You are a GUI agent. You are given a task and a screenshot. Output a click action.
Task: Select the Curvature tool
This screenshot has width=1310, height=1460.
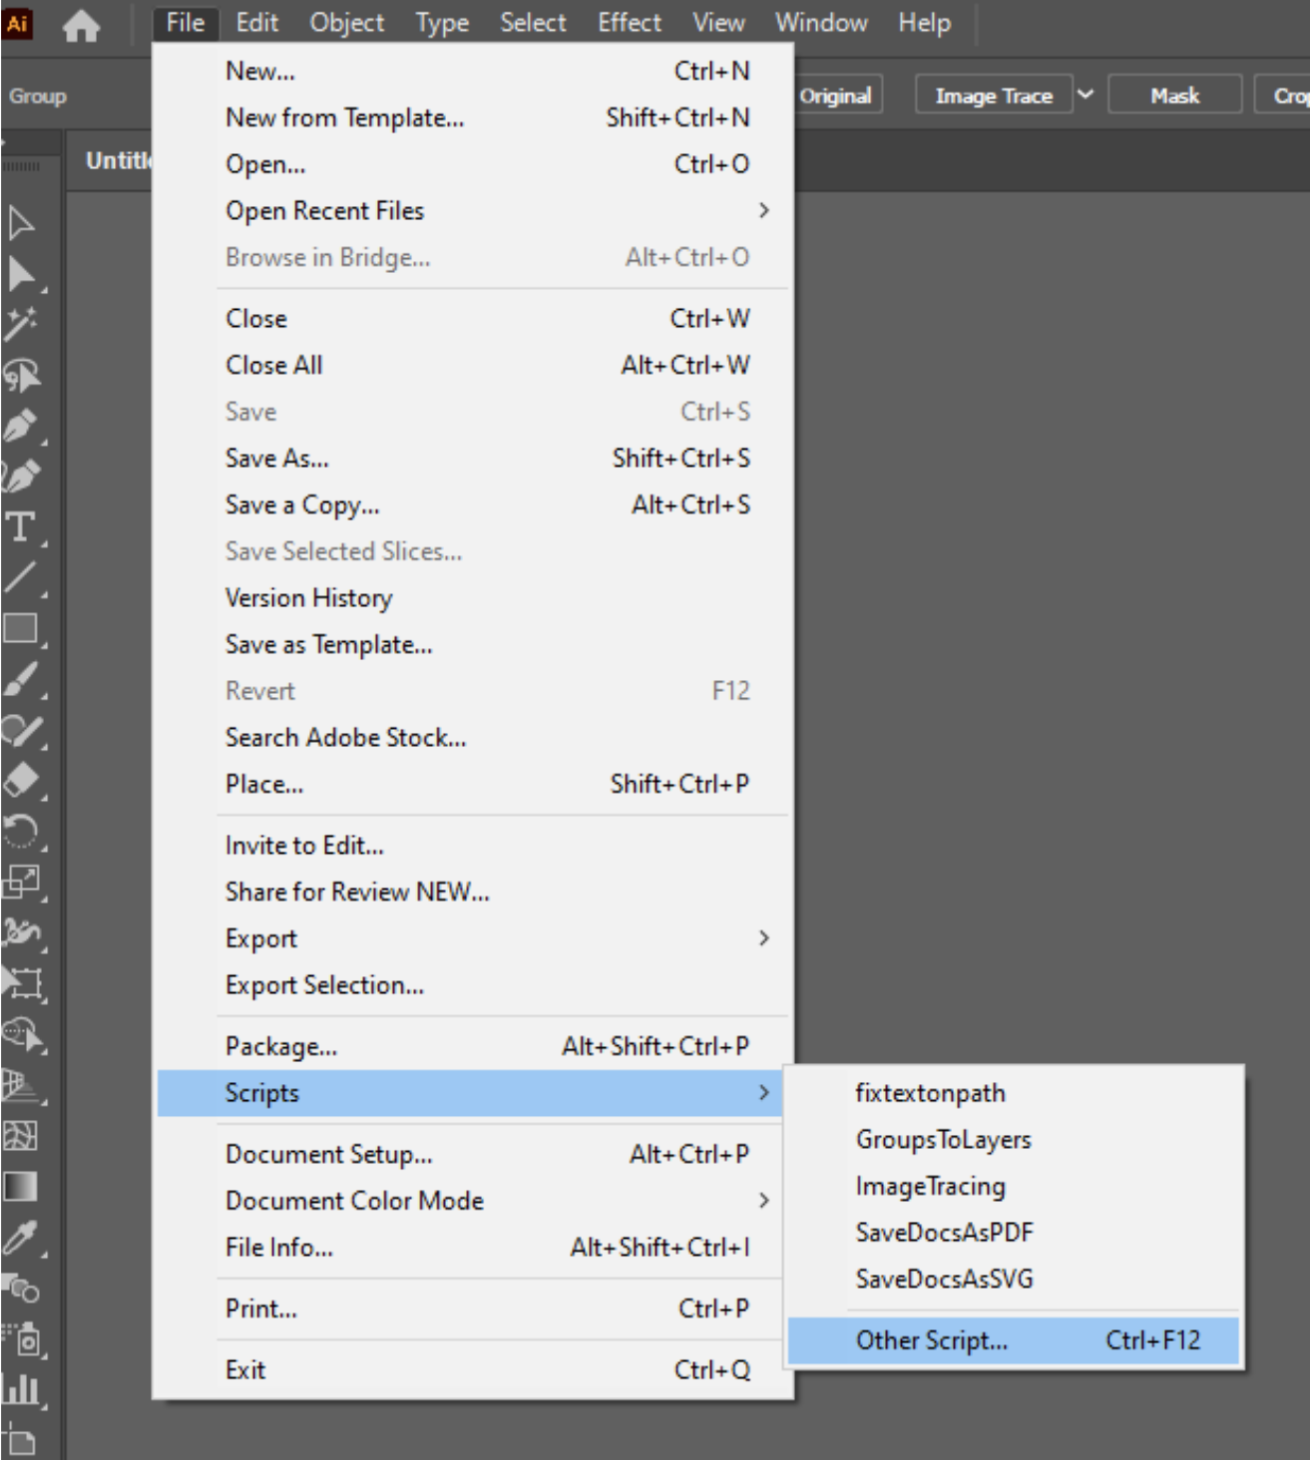point(21,476)
